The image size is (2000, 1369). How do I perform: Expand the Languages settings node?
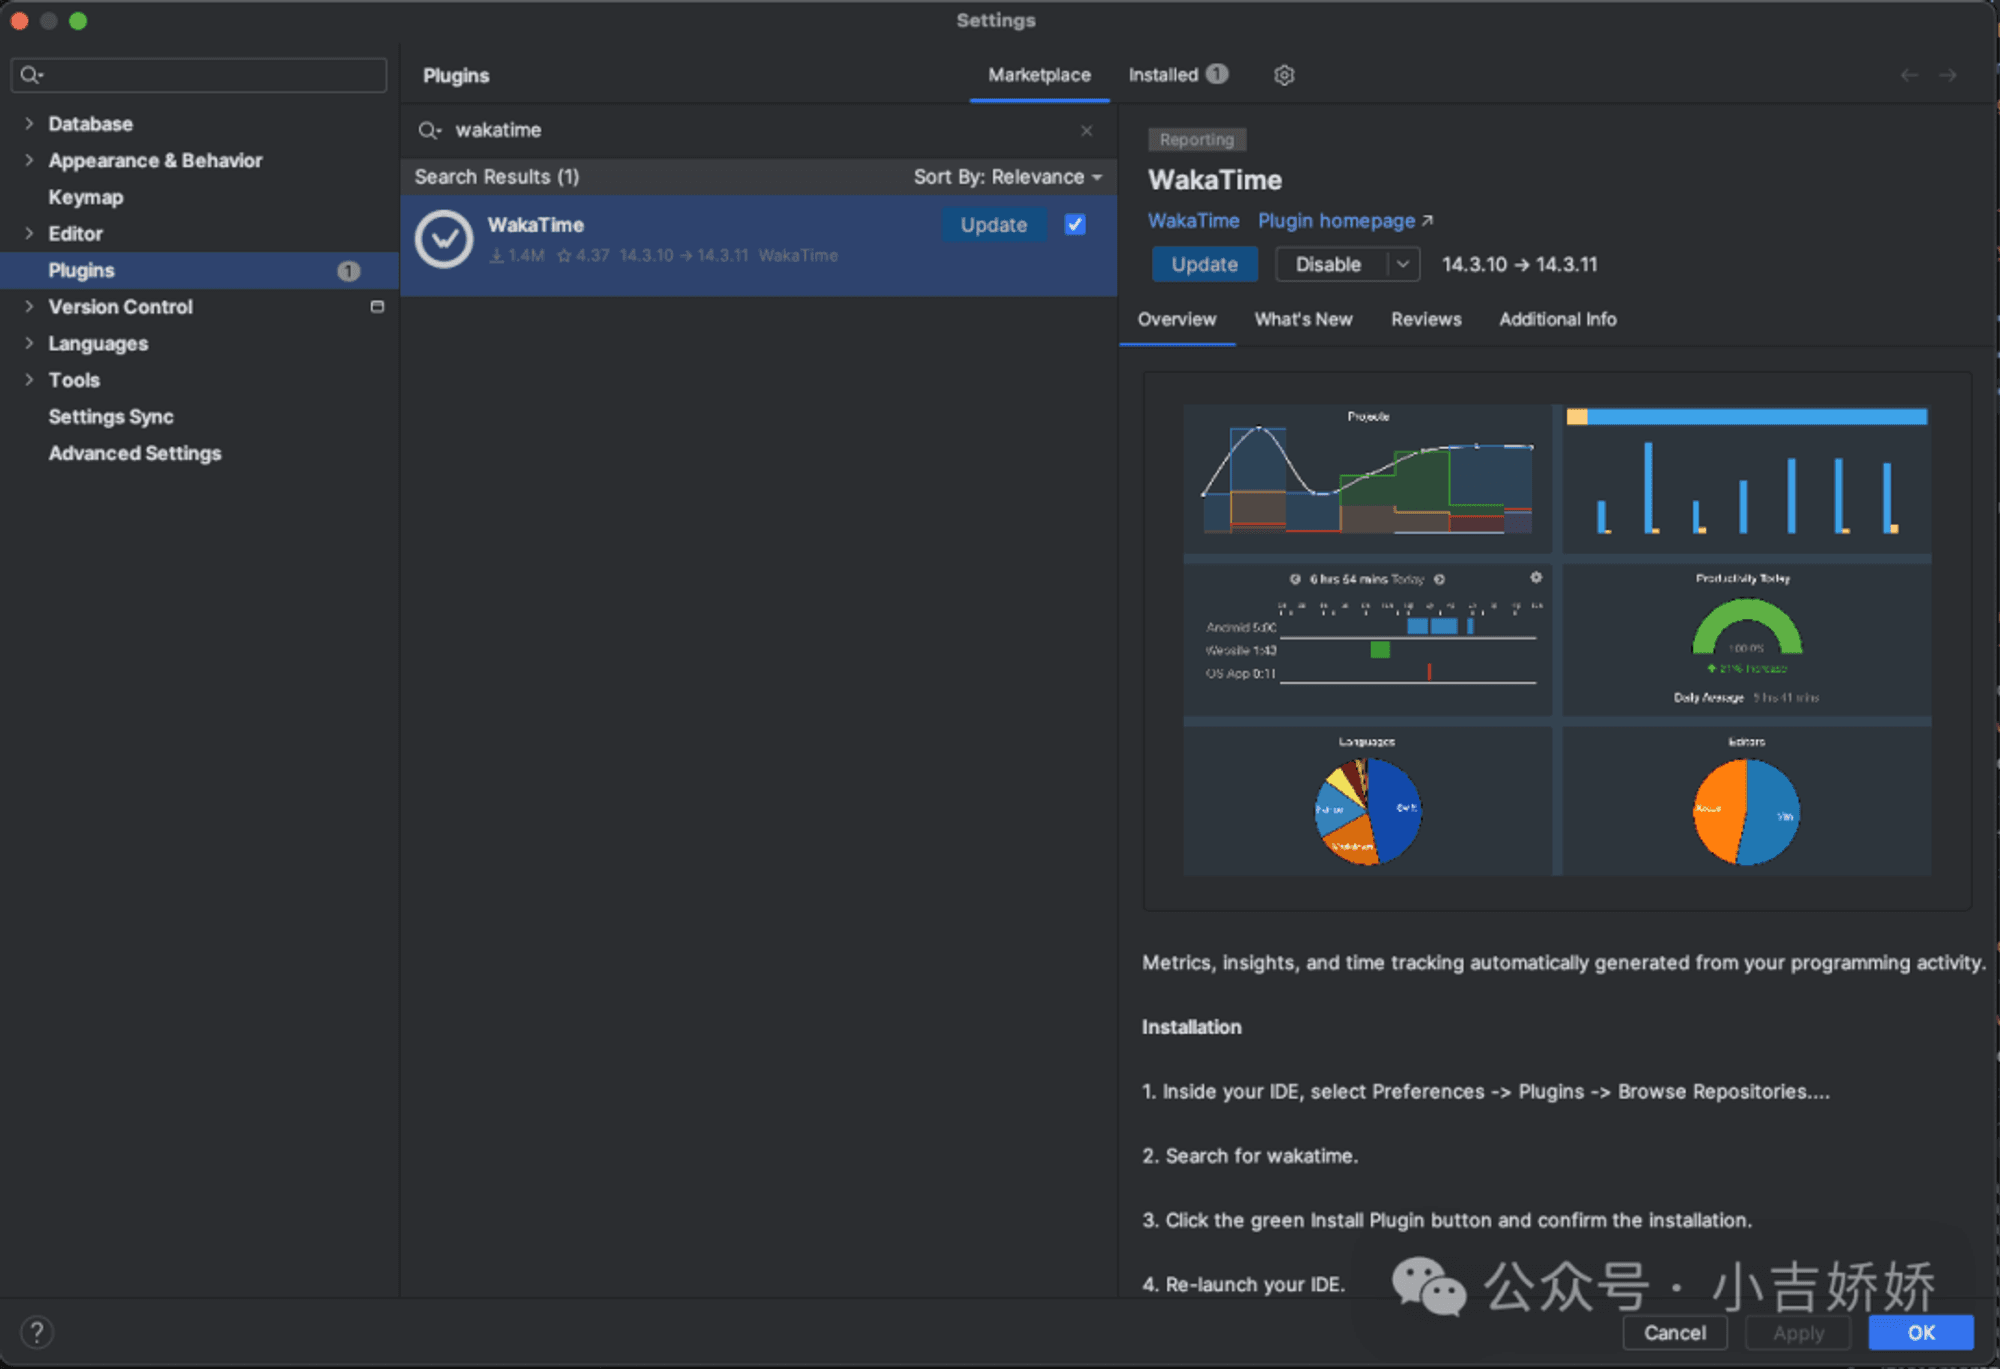(x=29, y=343)
